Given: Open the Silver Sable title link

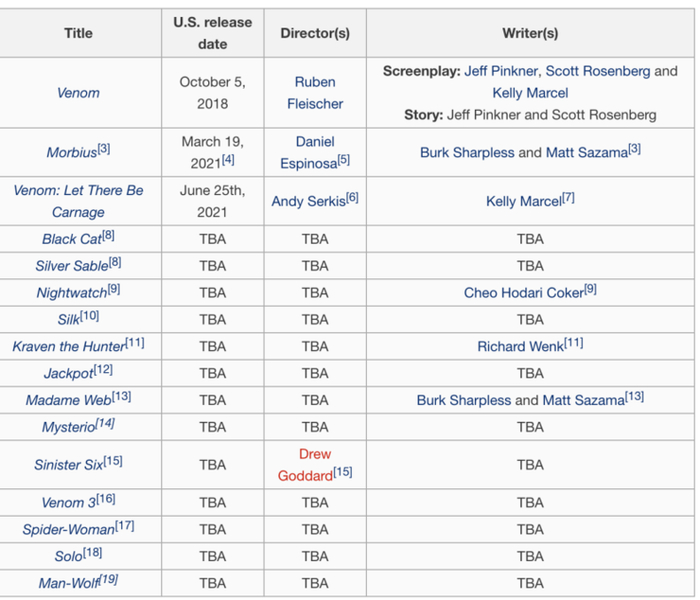Looking at the screenshot, I should (72, 266).
